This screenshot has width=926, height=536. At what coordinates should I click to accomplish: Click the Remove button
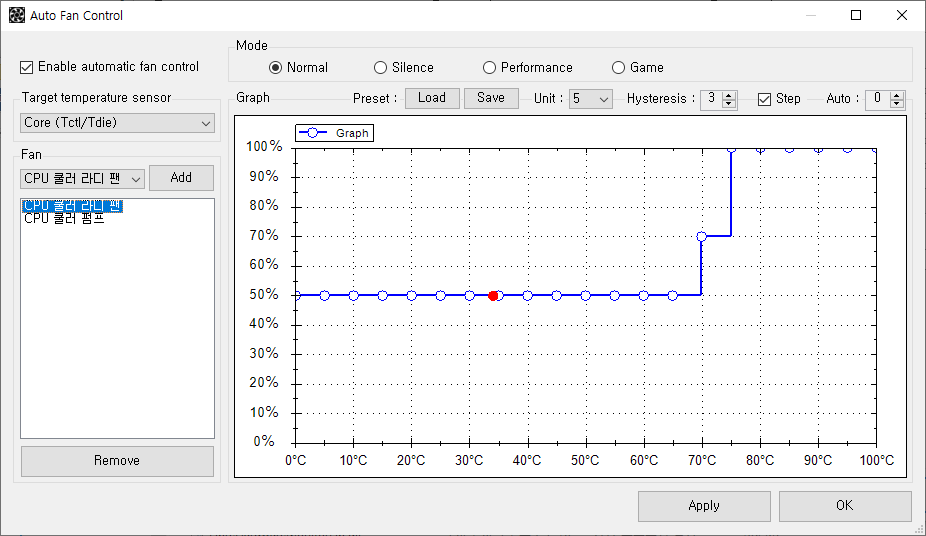[x=117, y=460]
